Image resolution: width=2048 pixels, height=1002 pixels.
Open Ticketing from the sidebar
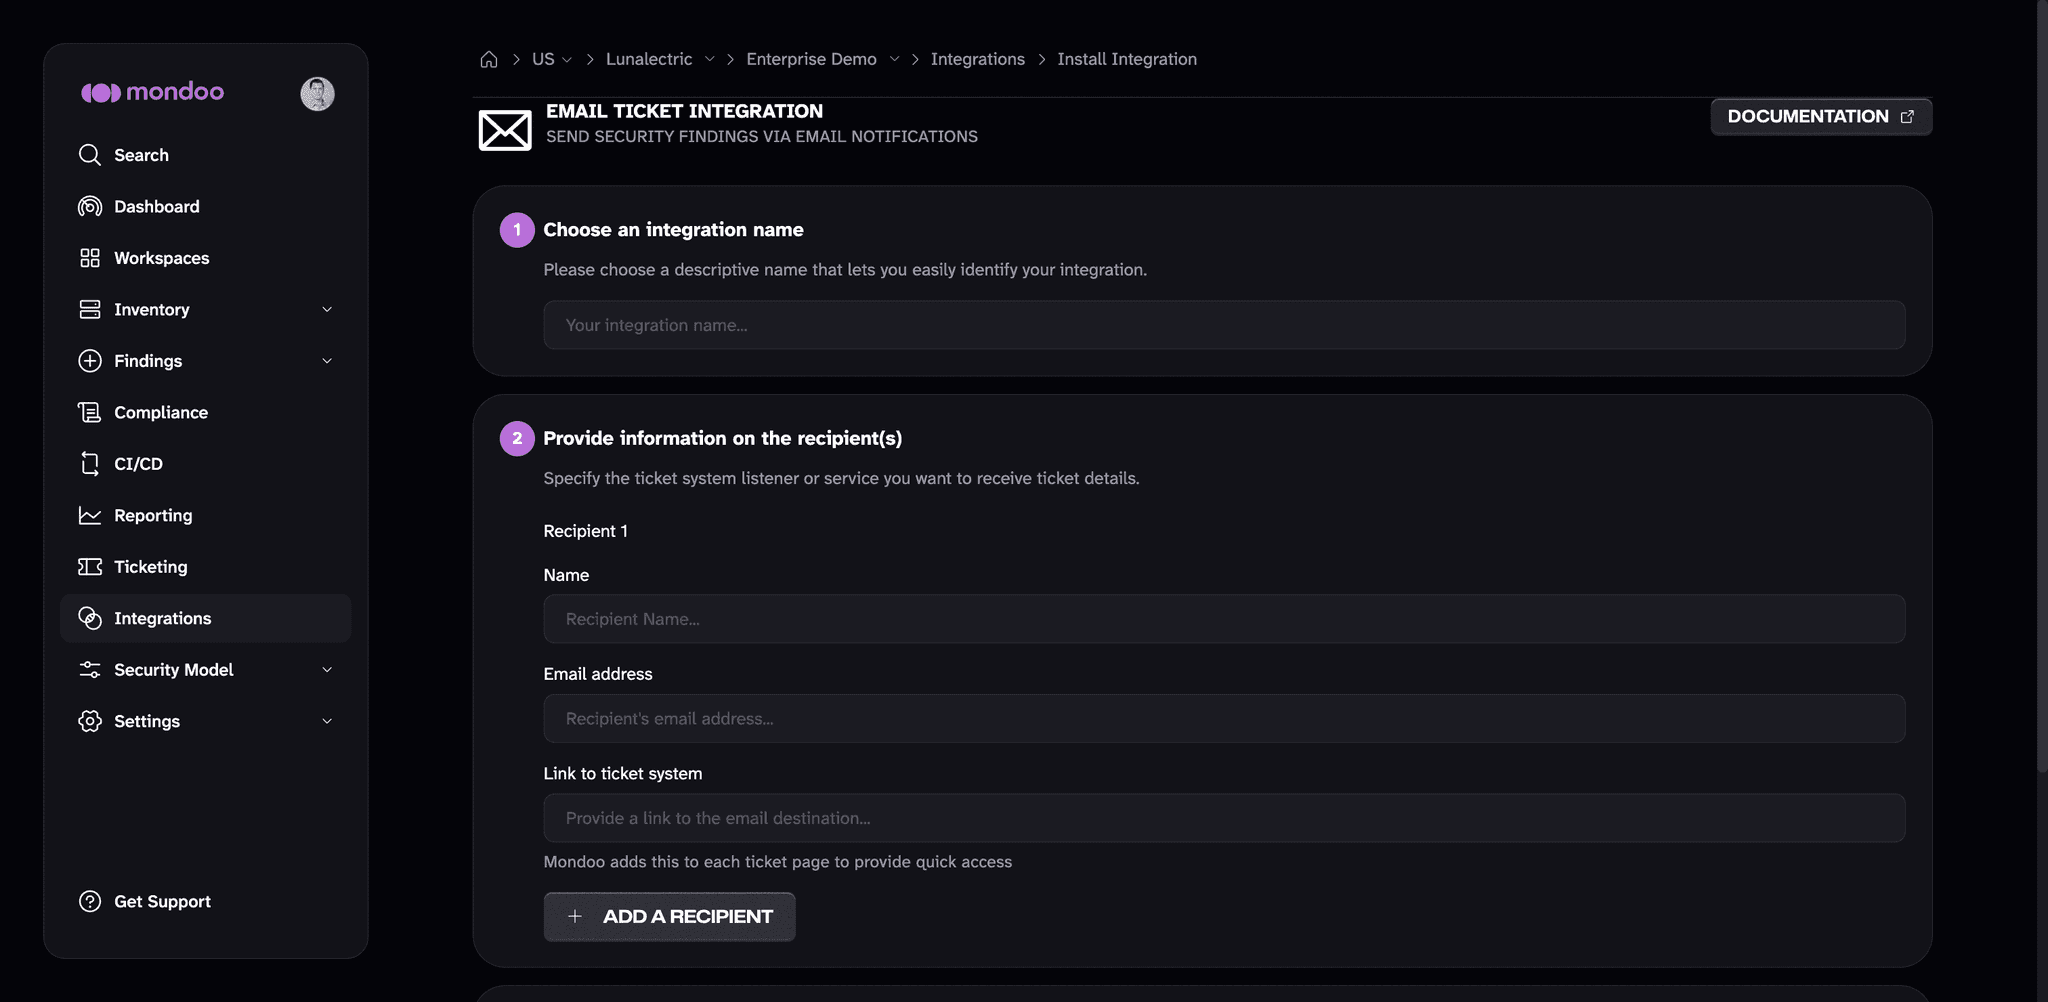point(205,567)
